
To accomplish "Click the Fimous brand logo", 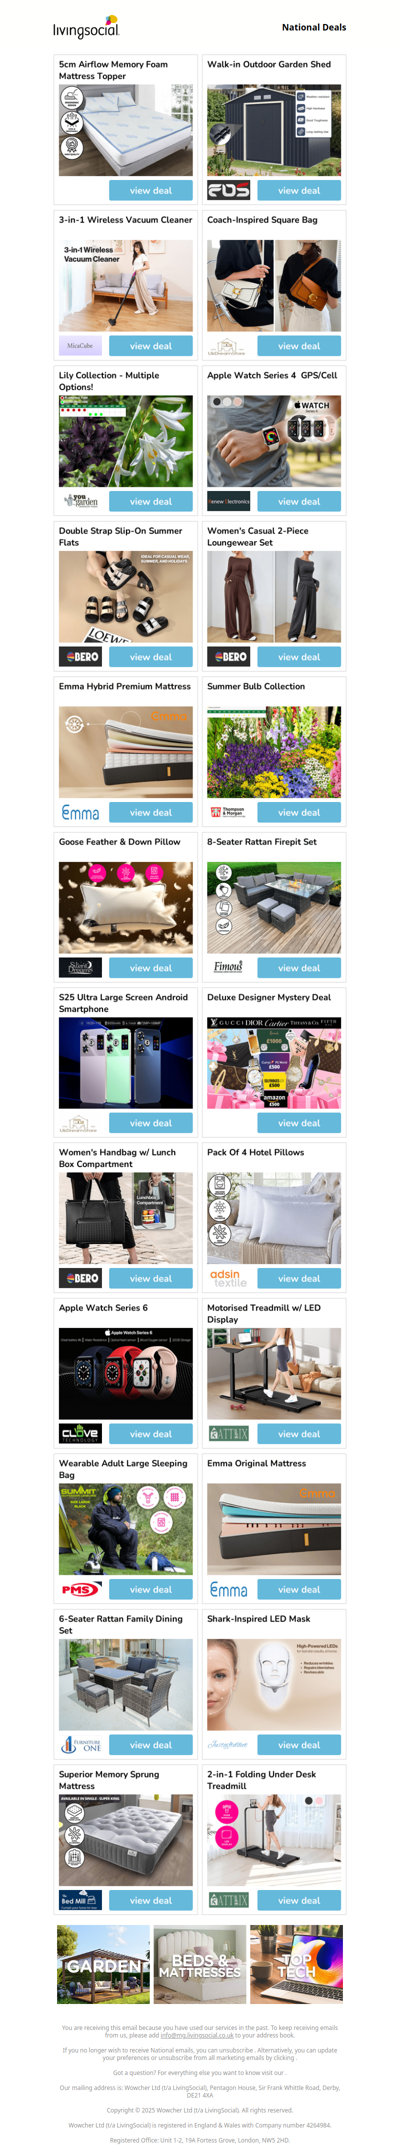I will click(x=228, y=967).
